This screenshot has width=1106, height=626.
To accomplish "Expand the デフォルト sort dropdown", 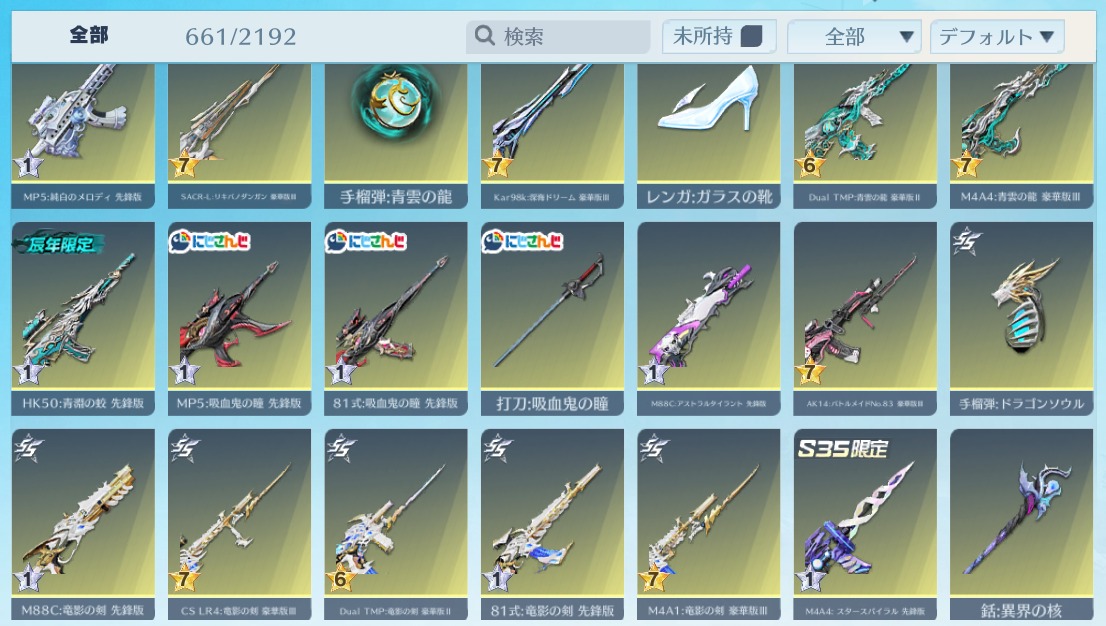I will pyautogui.click(x=997, y=37).
